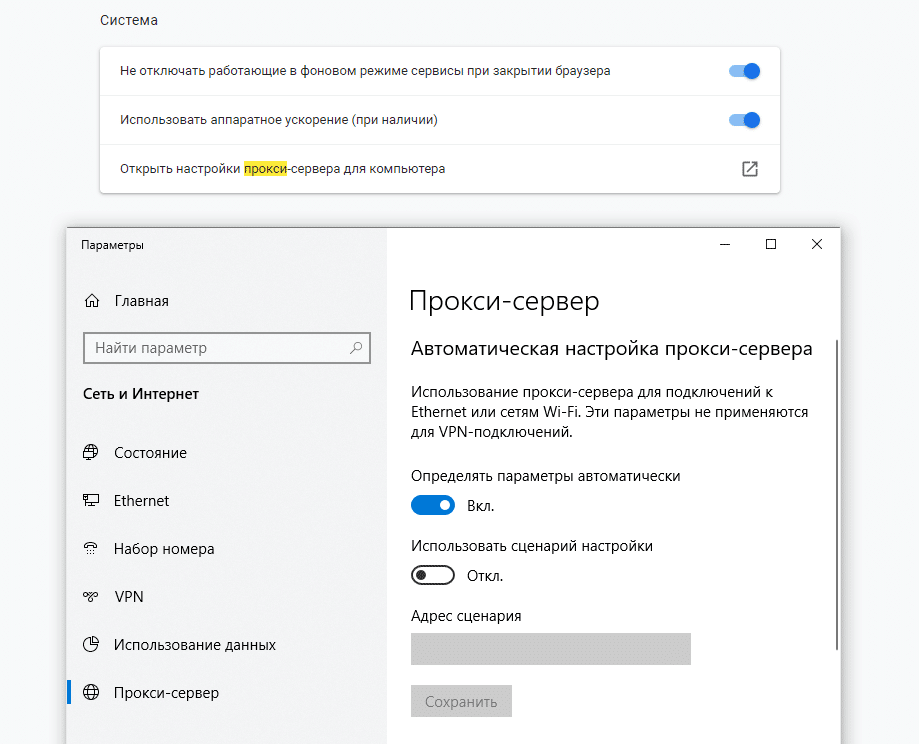Image resolution: width=919 pixels, height=744 pixels.
Task: Click the Home icon next to Главная
Action: [x=92, y=301]
